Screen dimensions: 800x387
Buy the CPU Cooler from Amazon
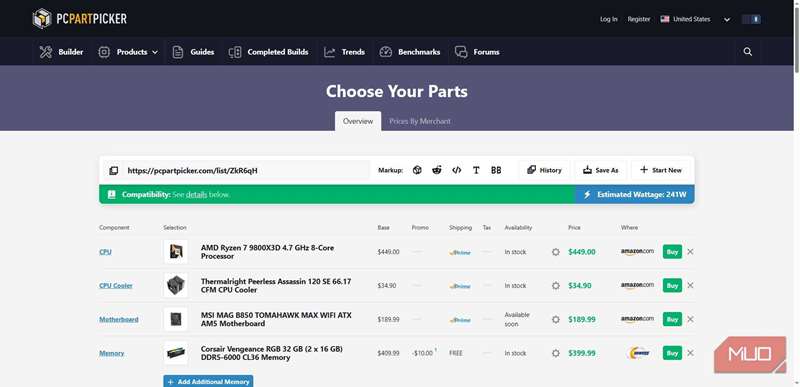[672, 286]
